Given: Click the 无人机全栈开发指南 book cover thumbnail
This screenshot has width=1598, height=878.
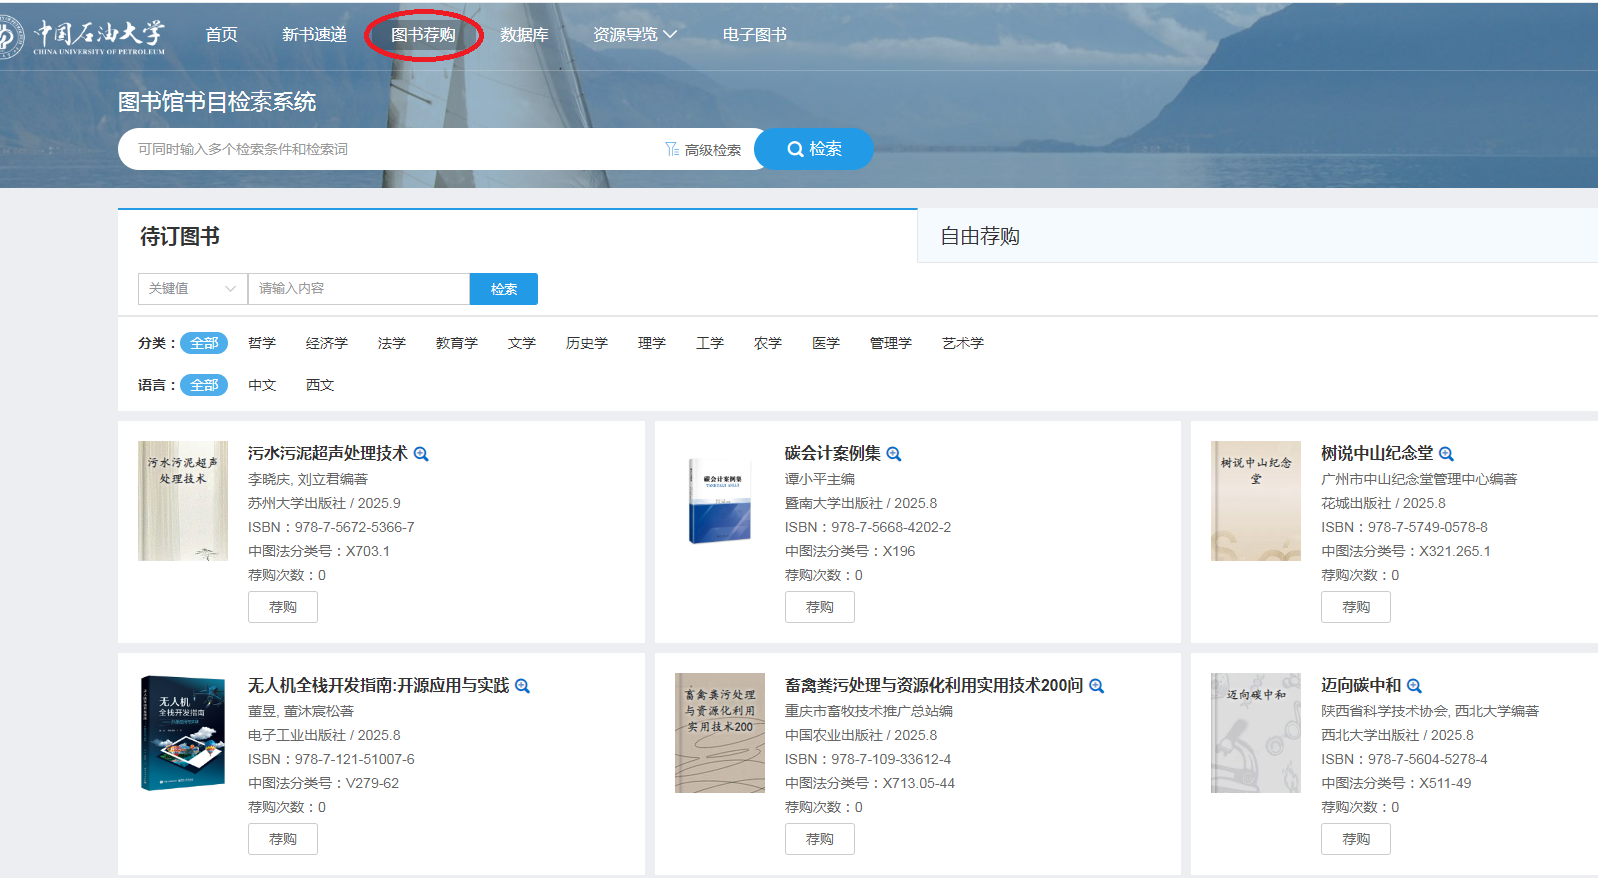Looking at the screenshot, I should 183,733.
